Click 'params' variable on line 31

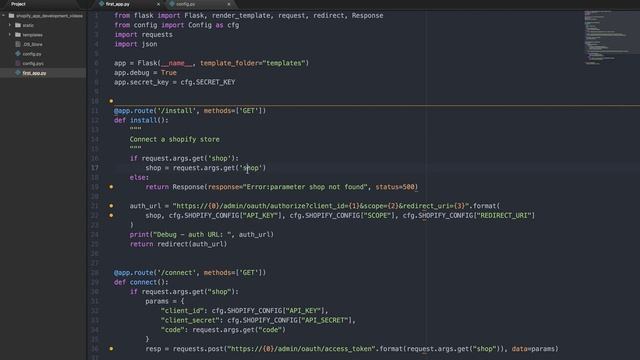157,301
